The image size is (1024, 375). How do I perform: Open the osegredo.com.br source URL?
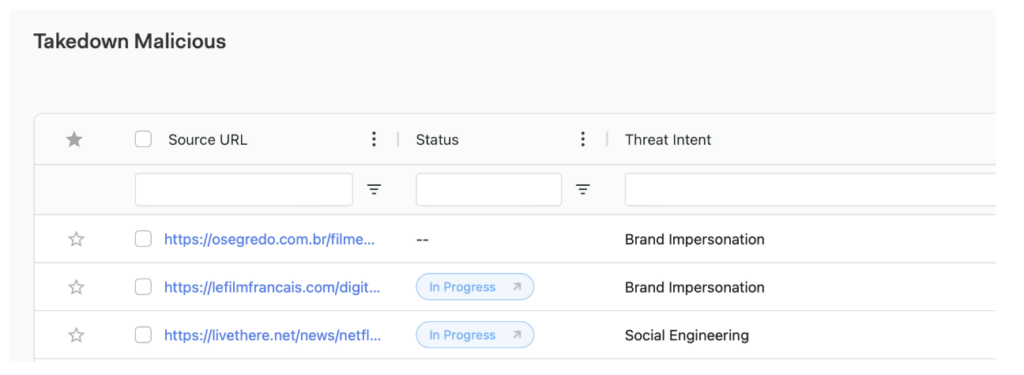coord(270,240)
